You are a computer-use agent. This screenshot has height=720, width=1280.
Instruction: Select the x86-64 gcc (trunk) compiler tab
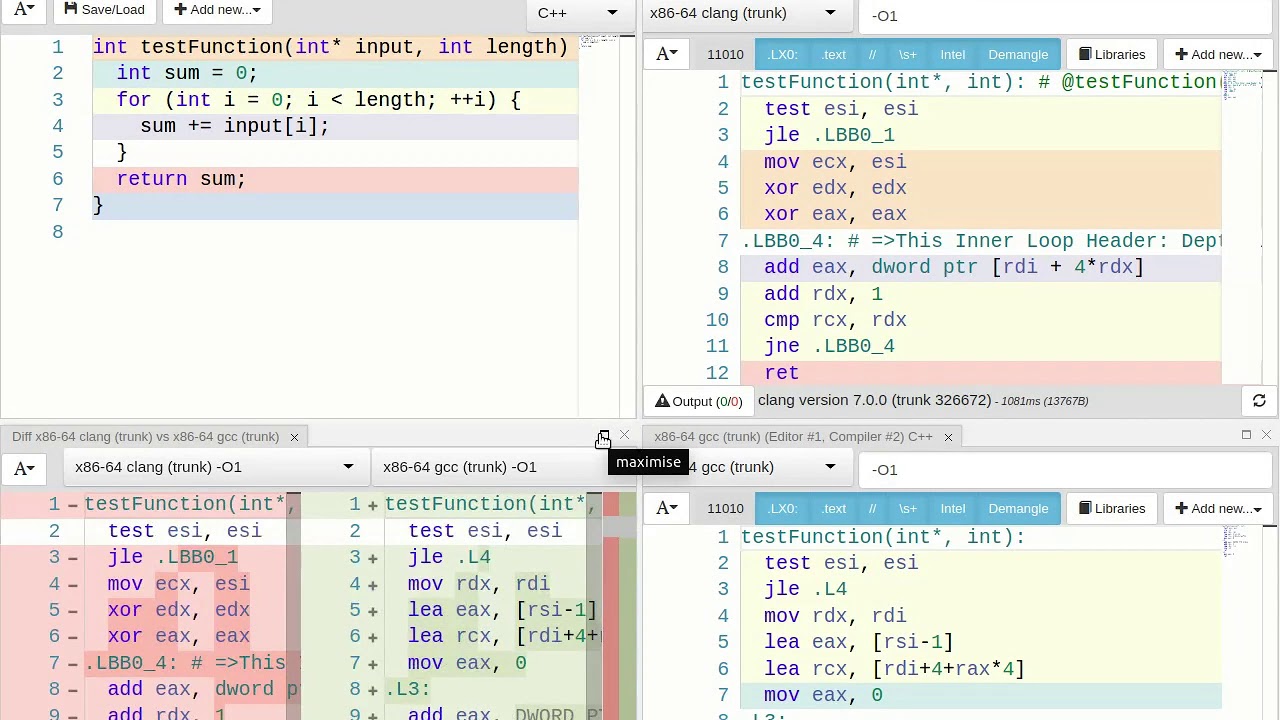click(793, 436)
